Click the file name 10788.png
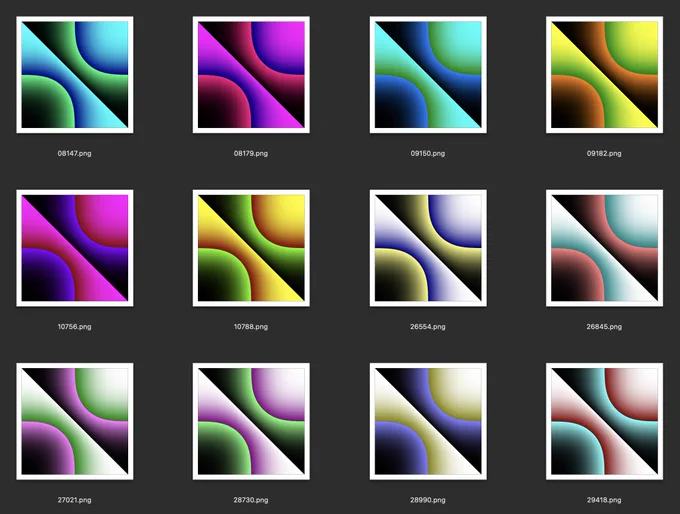Screen dimensions: 680x514 (x=251, y=327)
